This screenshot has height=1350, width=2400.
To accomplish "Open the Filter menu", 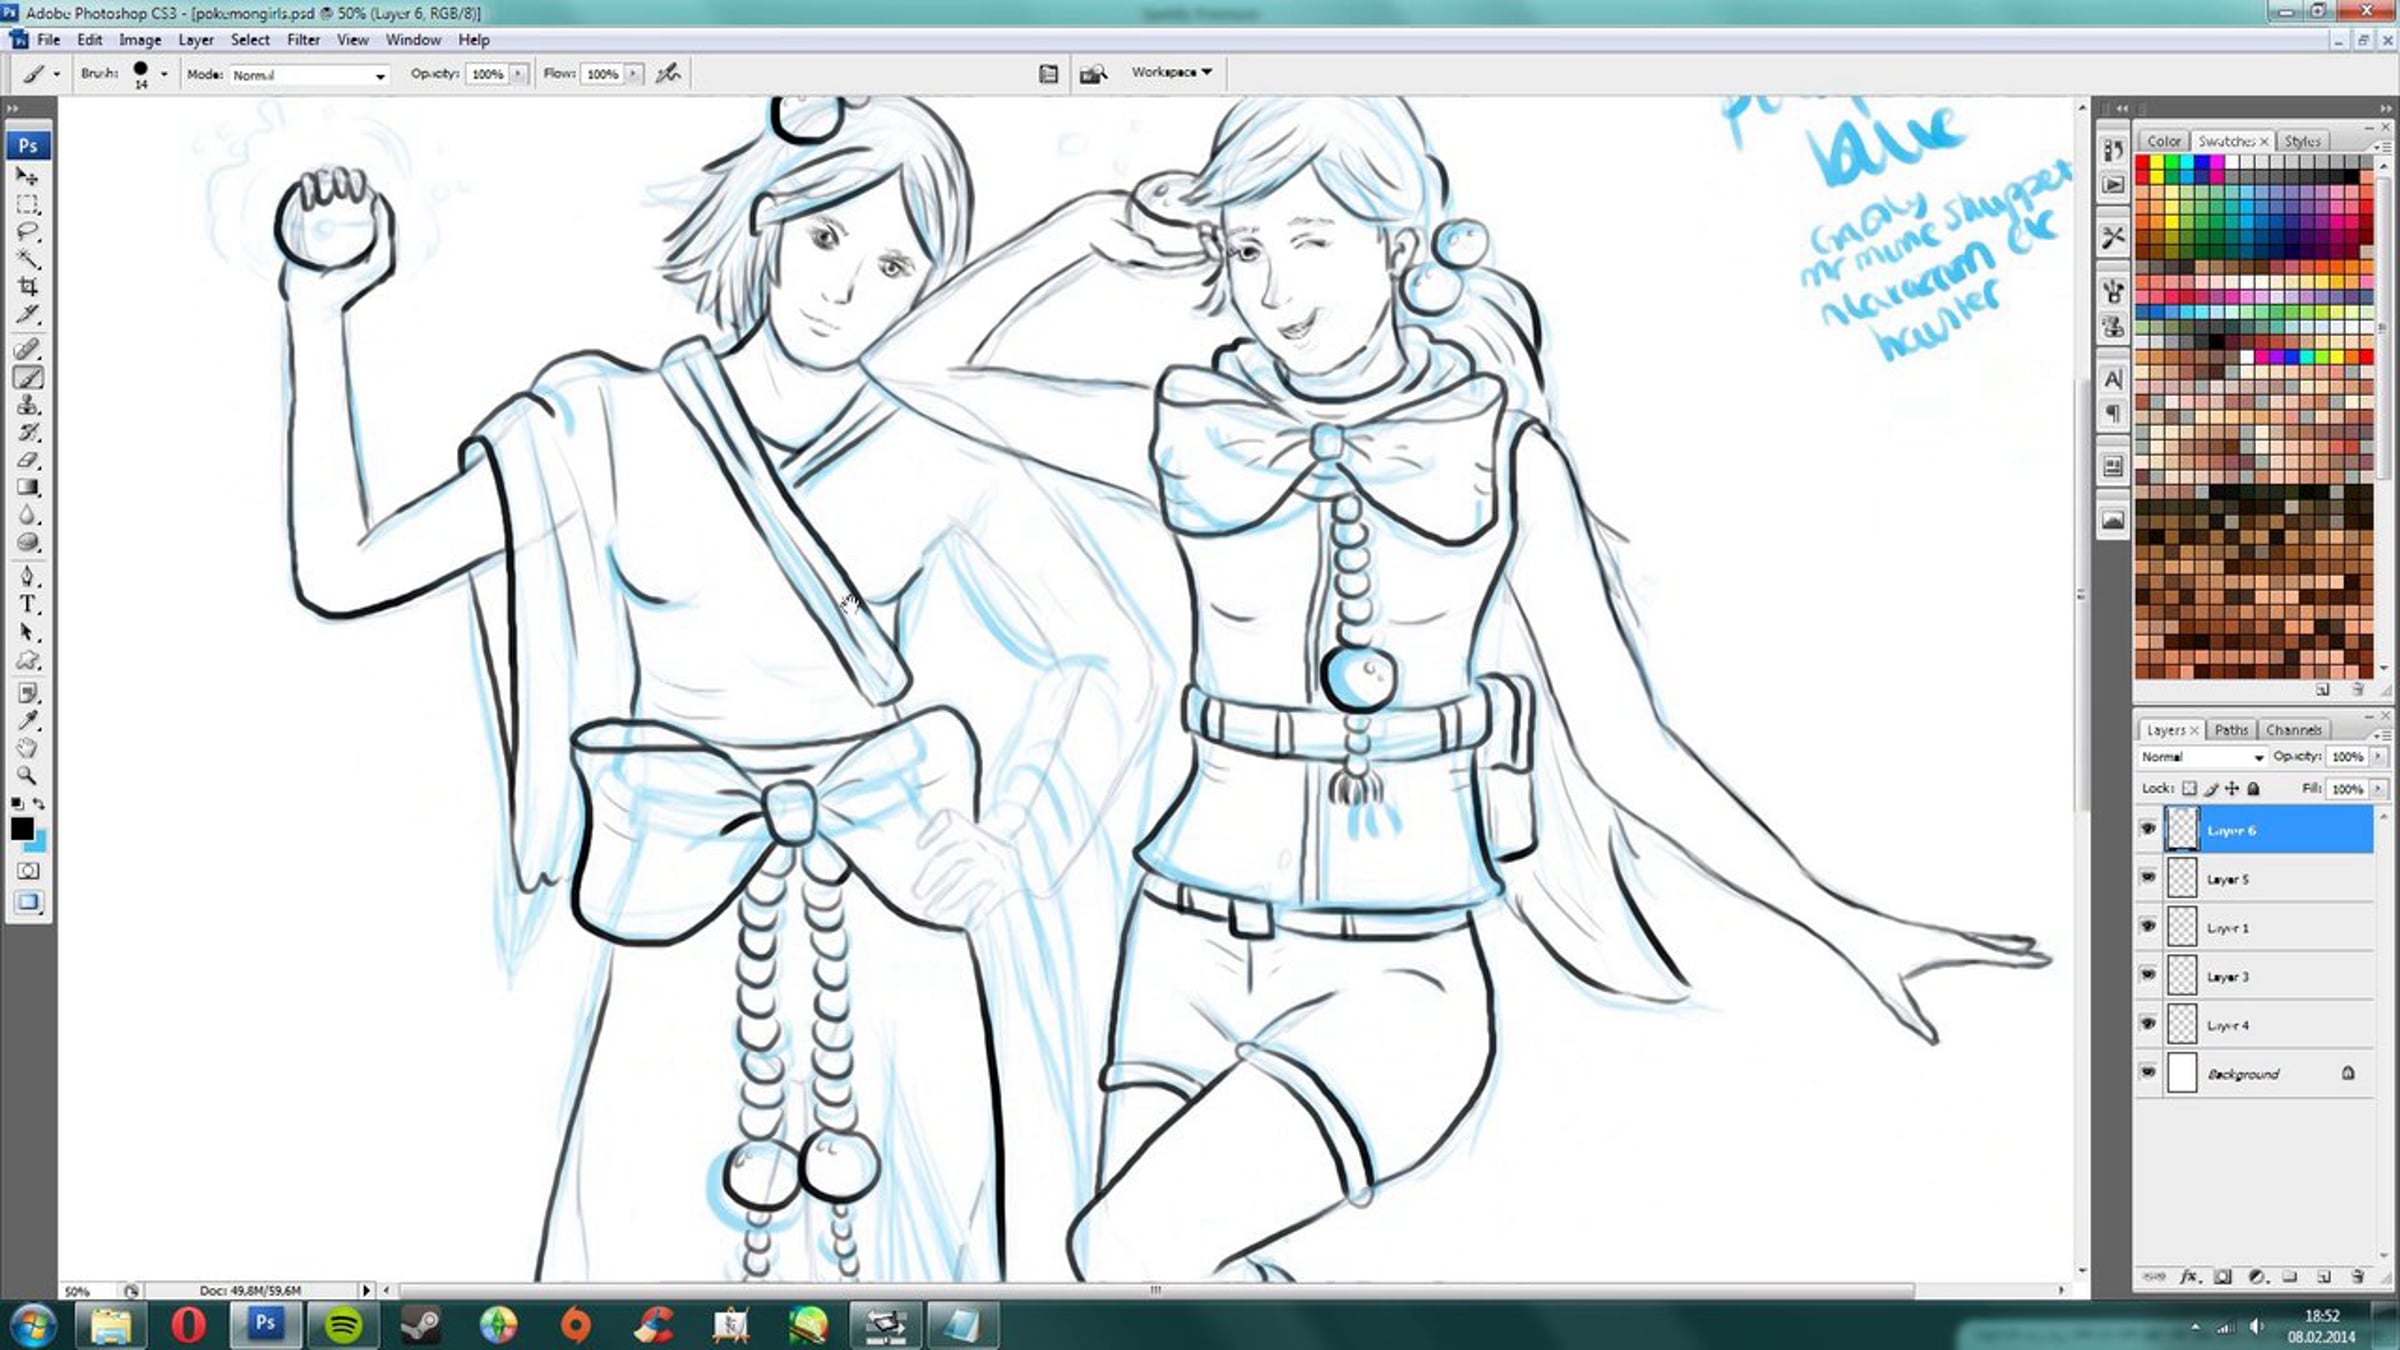I will [303, 40].
